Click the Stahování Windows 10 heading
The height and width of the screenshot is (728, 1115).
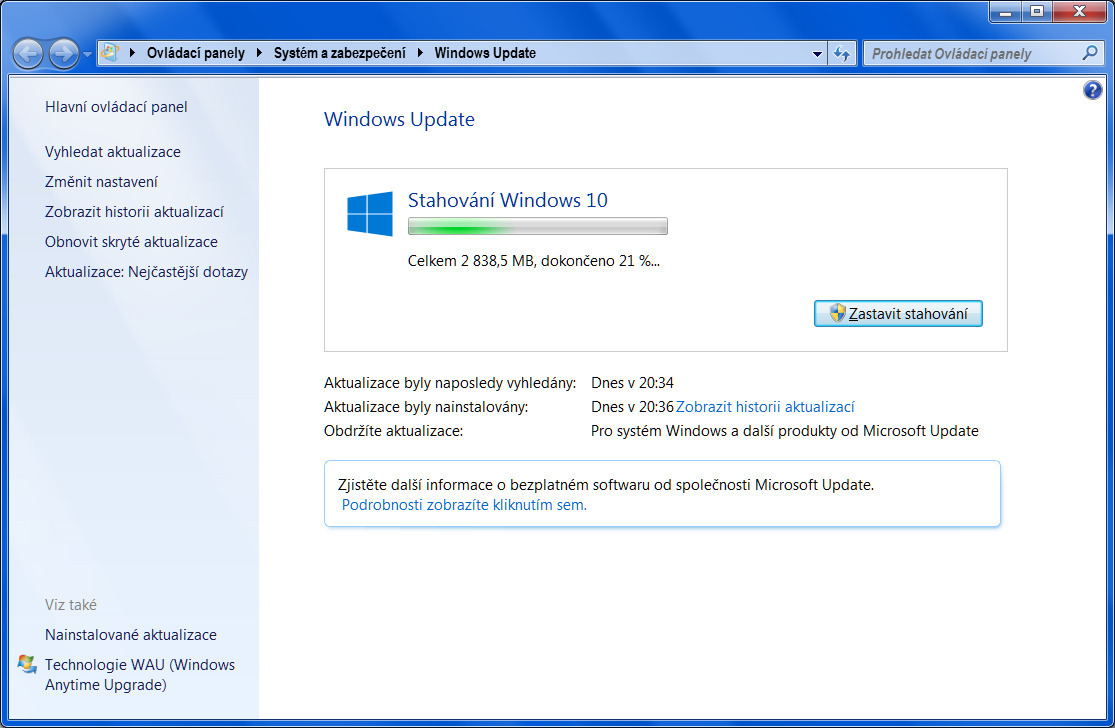coord(507,200)
